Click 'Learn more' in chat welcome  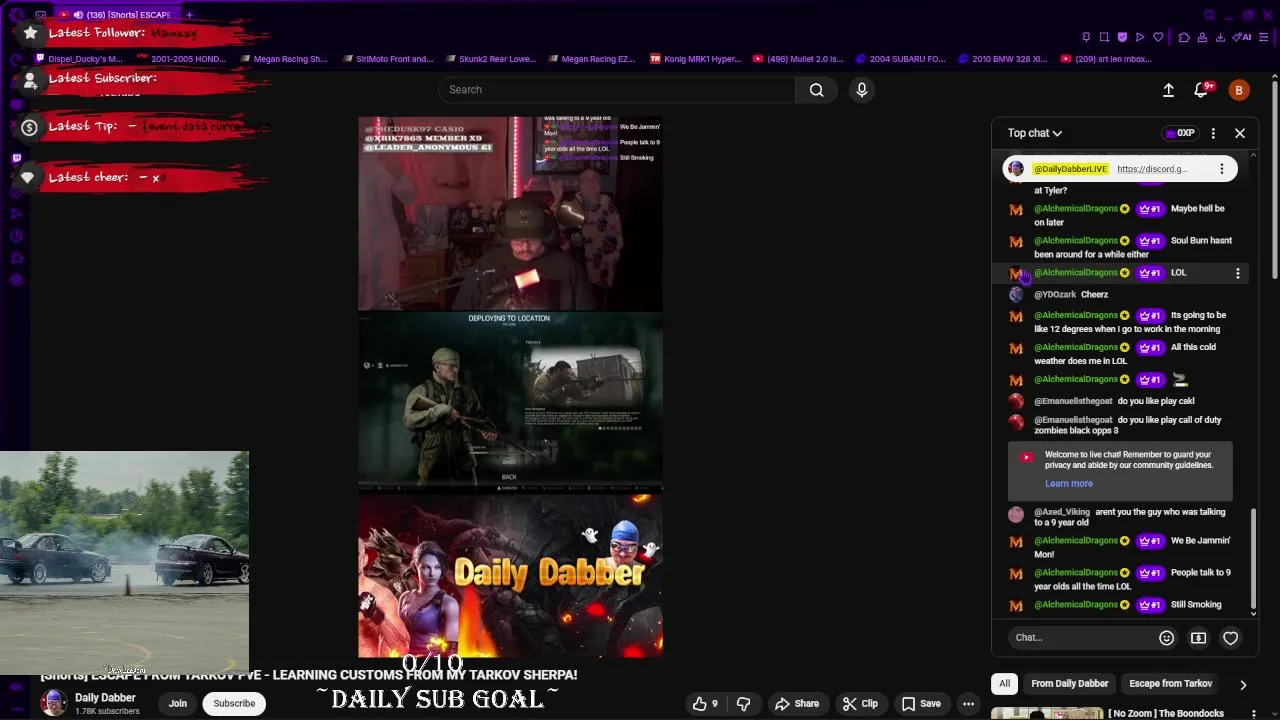click(1069, 484)
